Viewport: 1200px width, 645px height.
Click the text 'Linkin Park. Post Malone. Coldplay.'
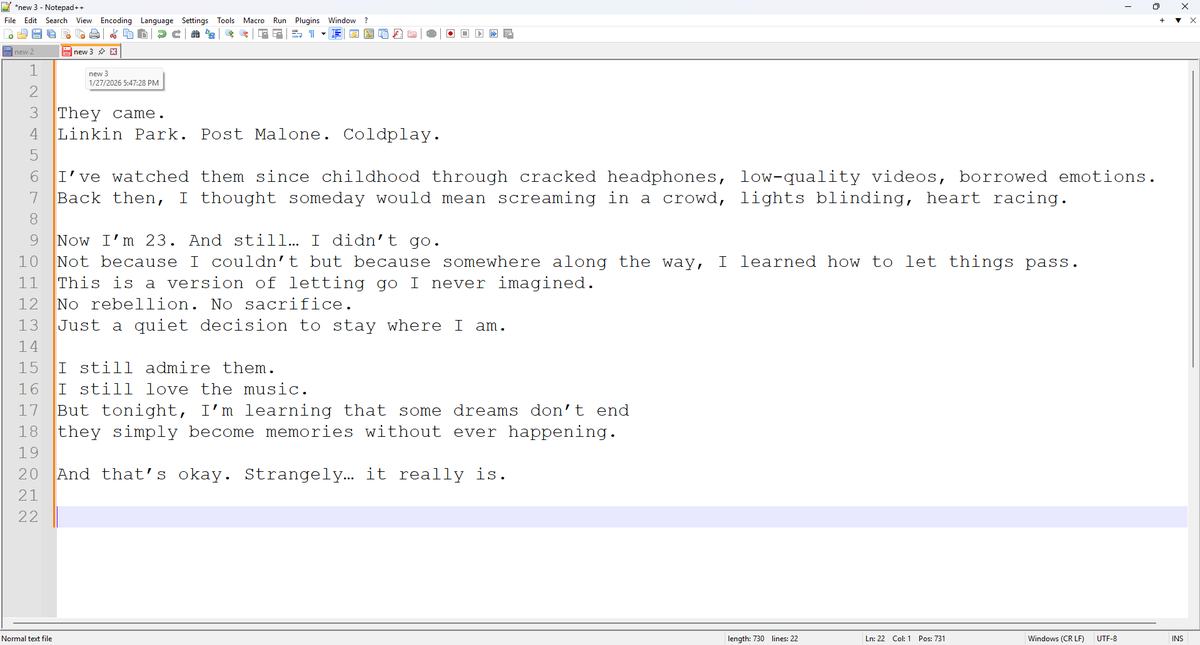tap(248, 134)
